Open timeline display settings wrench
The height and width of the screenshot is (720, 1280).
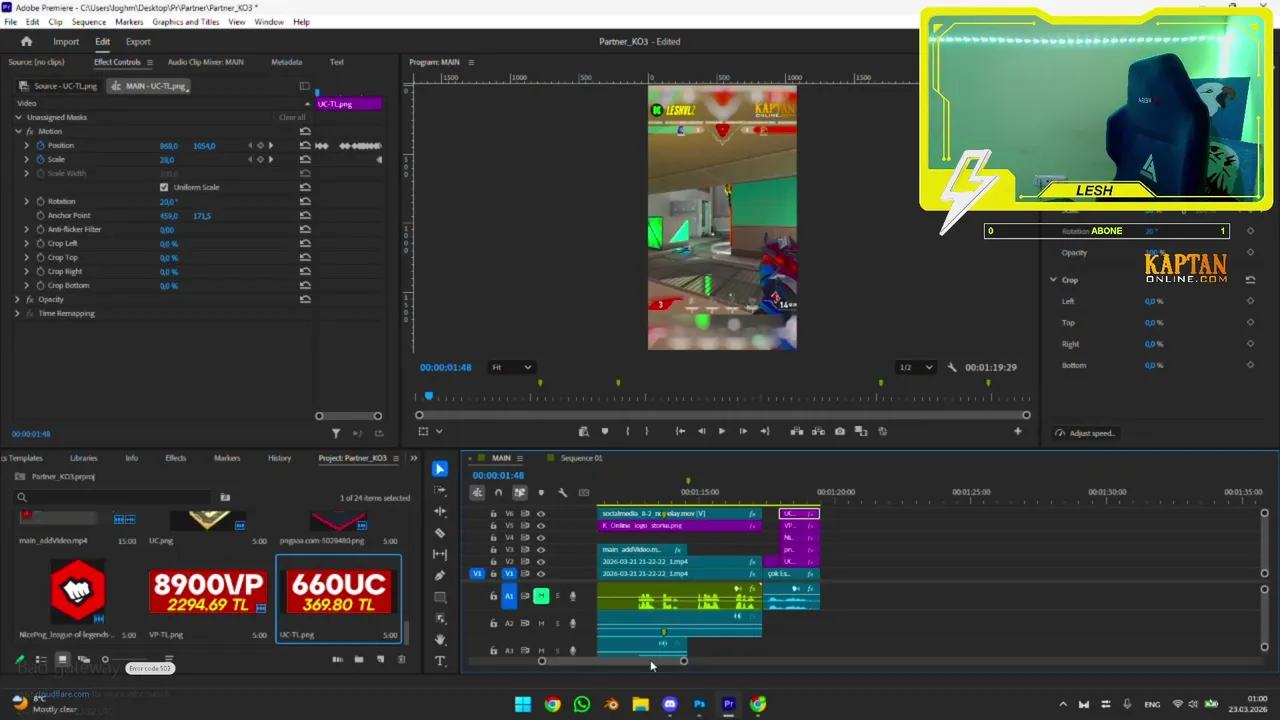[x=563, y=492]
